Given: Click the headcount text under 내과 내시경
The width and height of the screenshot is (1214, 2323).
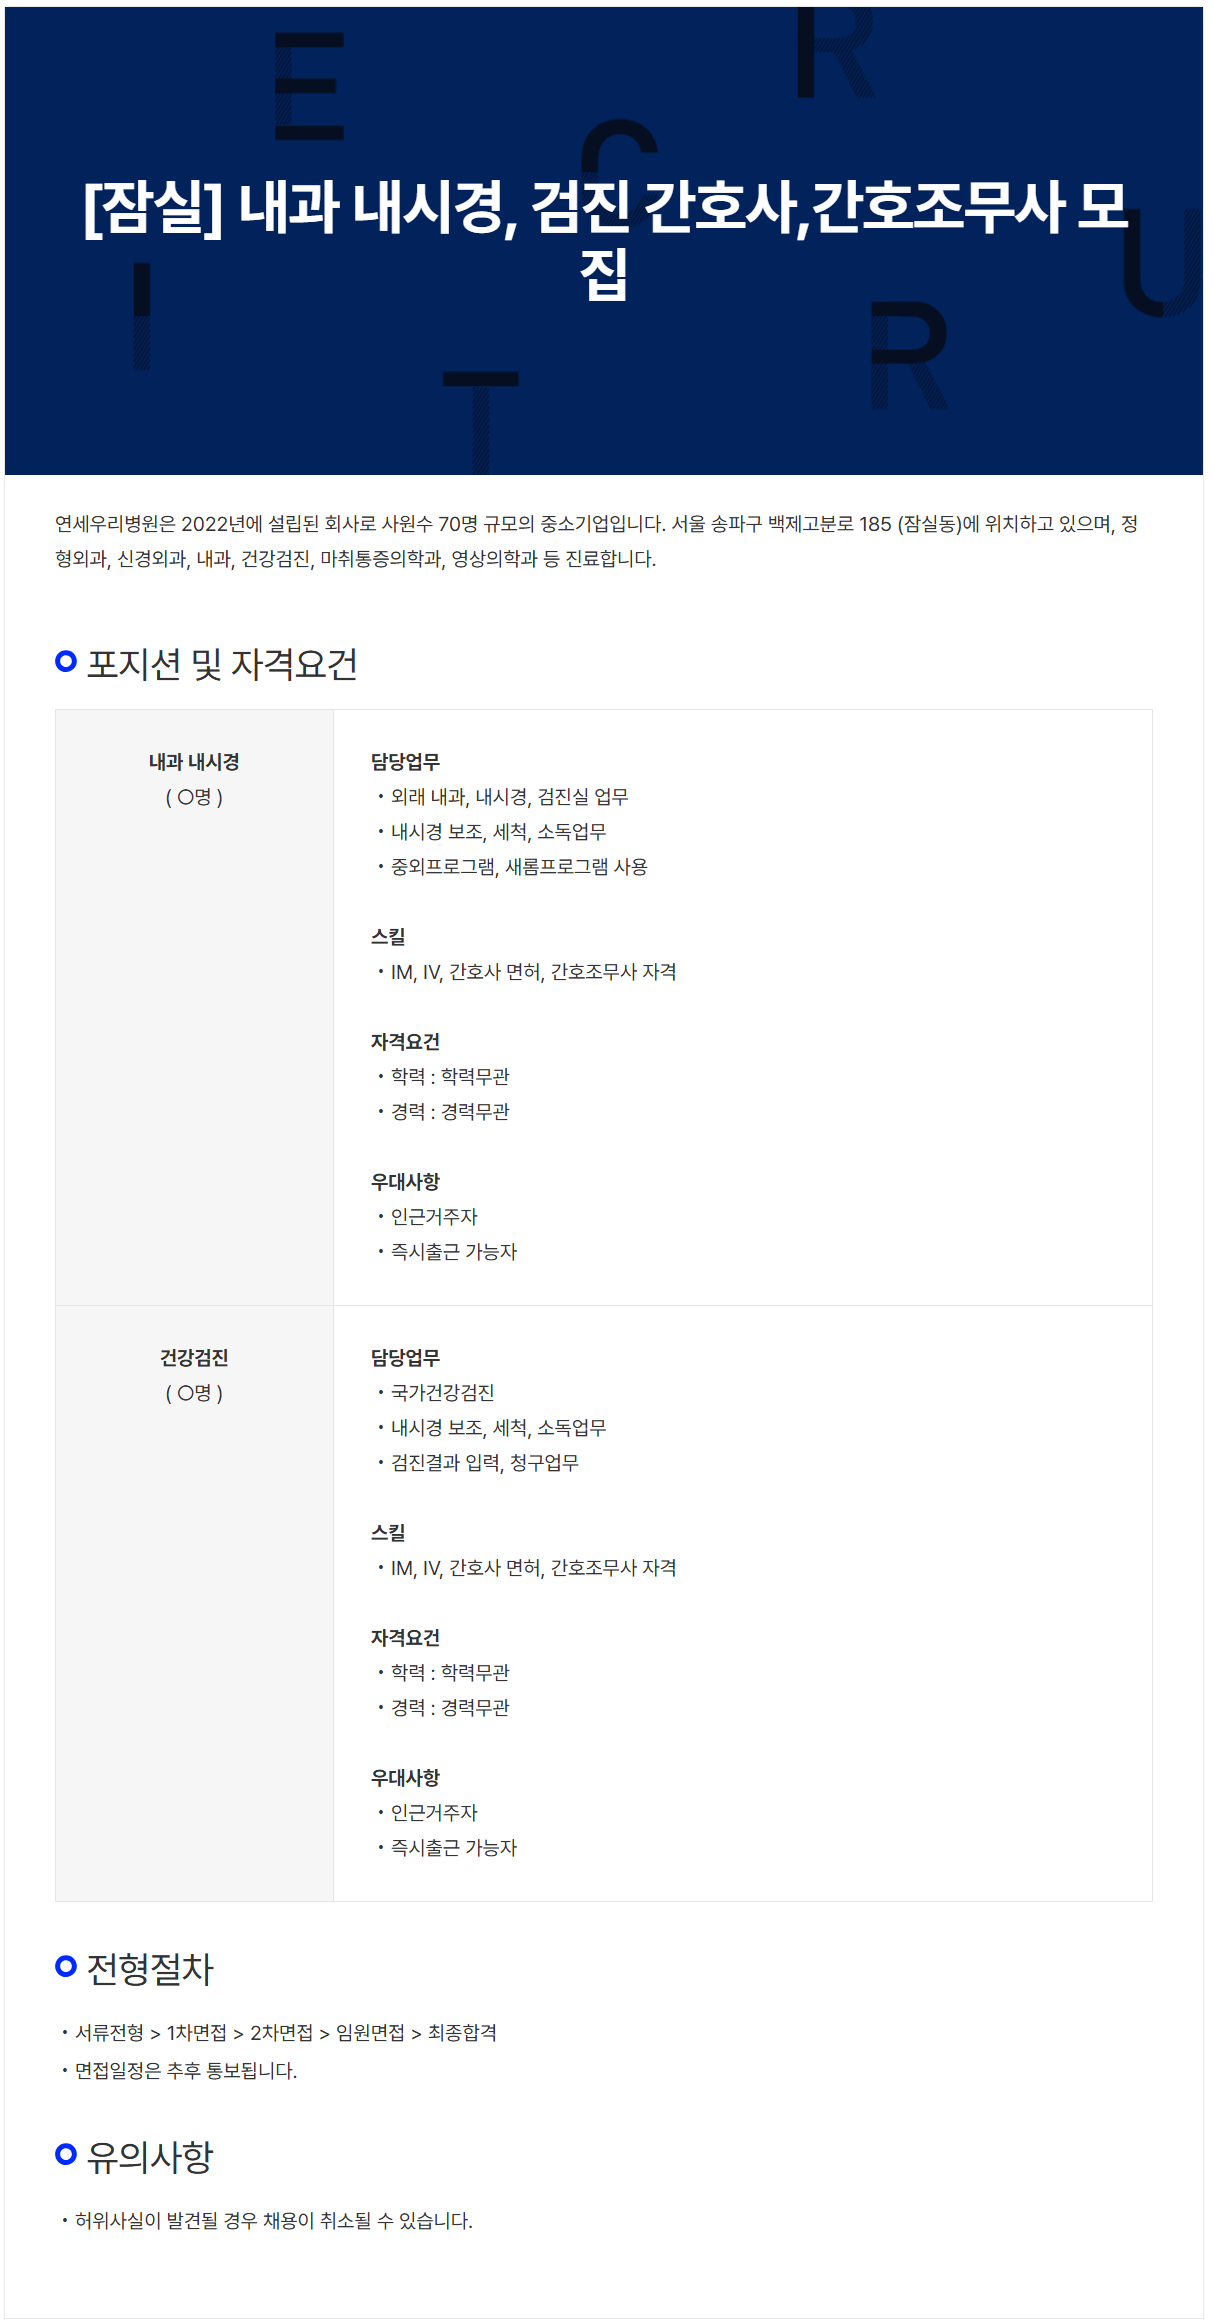Looking at the screenshot, I should [x=194, y=797].
